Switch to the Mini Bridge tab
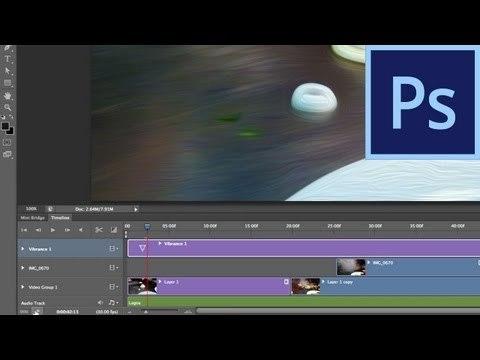Viewport: 480px width, 360px height. click(32, 218)
